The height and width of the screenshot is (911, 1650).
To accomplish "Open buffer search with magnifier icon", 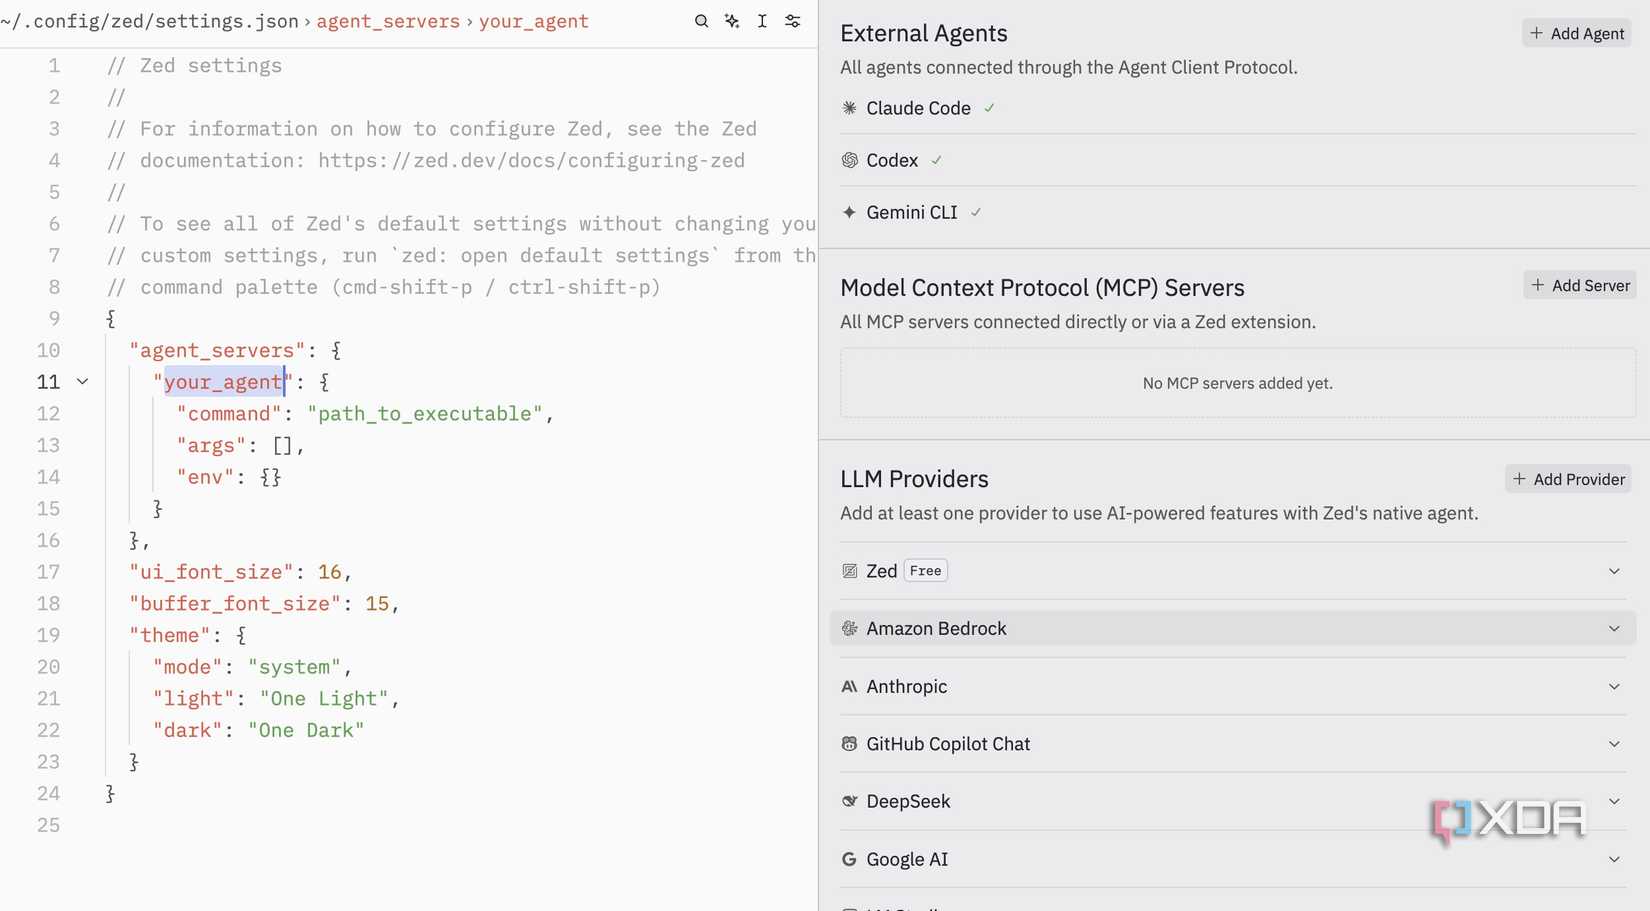I will pyautogui.click(x=701, y=21).
